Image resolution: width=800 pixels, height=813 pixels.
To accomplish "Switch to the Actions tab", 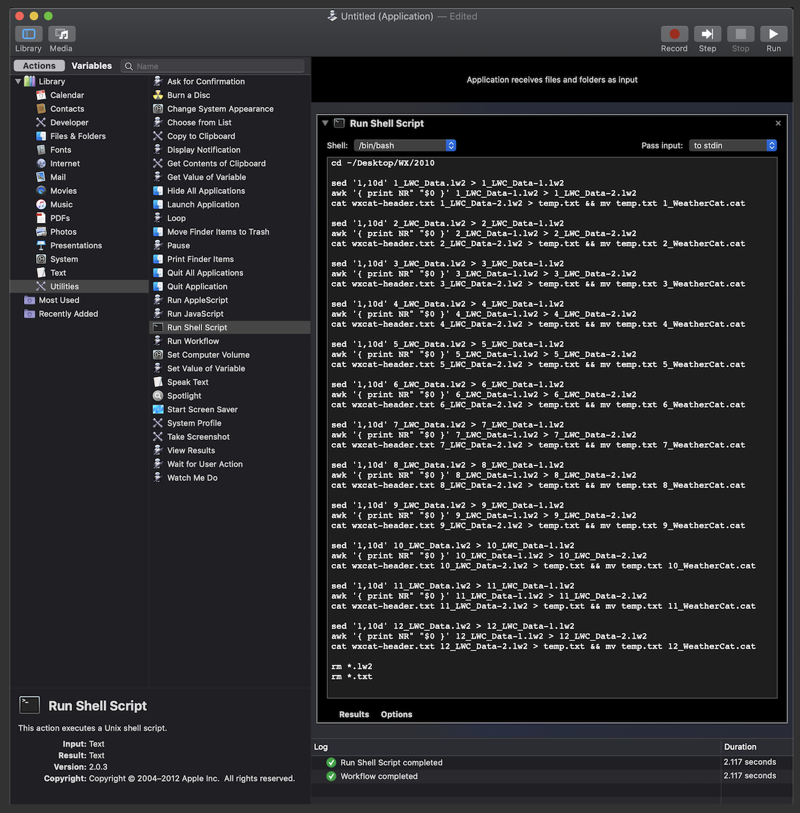I will click(39, 66).
